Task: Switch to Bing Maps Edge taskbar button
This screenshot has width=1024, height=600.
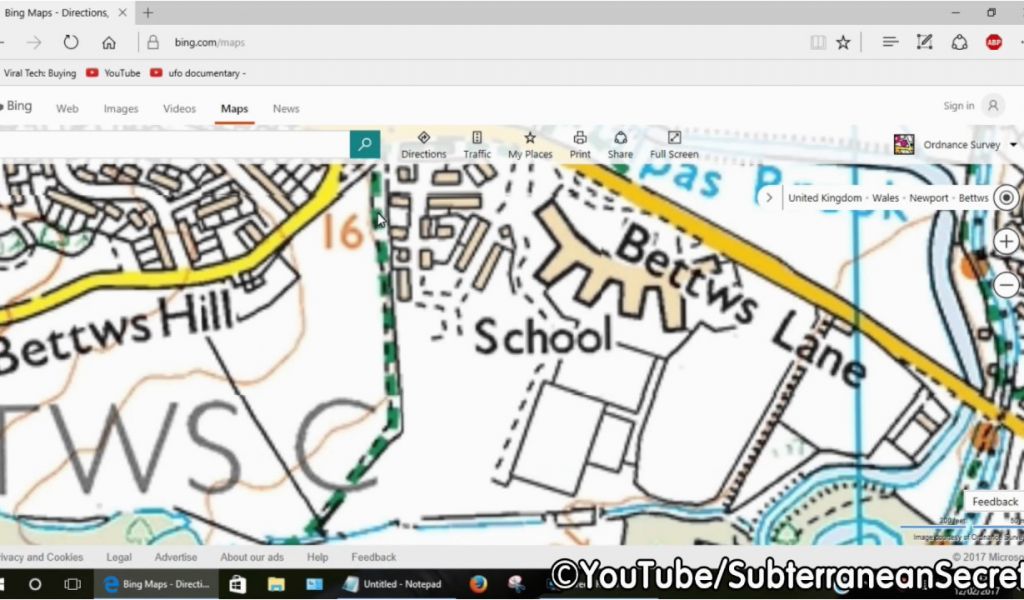Action: tap(159, 584)
